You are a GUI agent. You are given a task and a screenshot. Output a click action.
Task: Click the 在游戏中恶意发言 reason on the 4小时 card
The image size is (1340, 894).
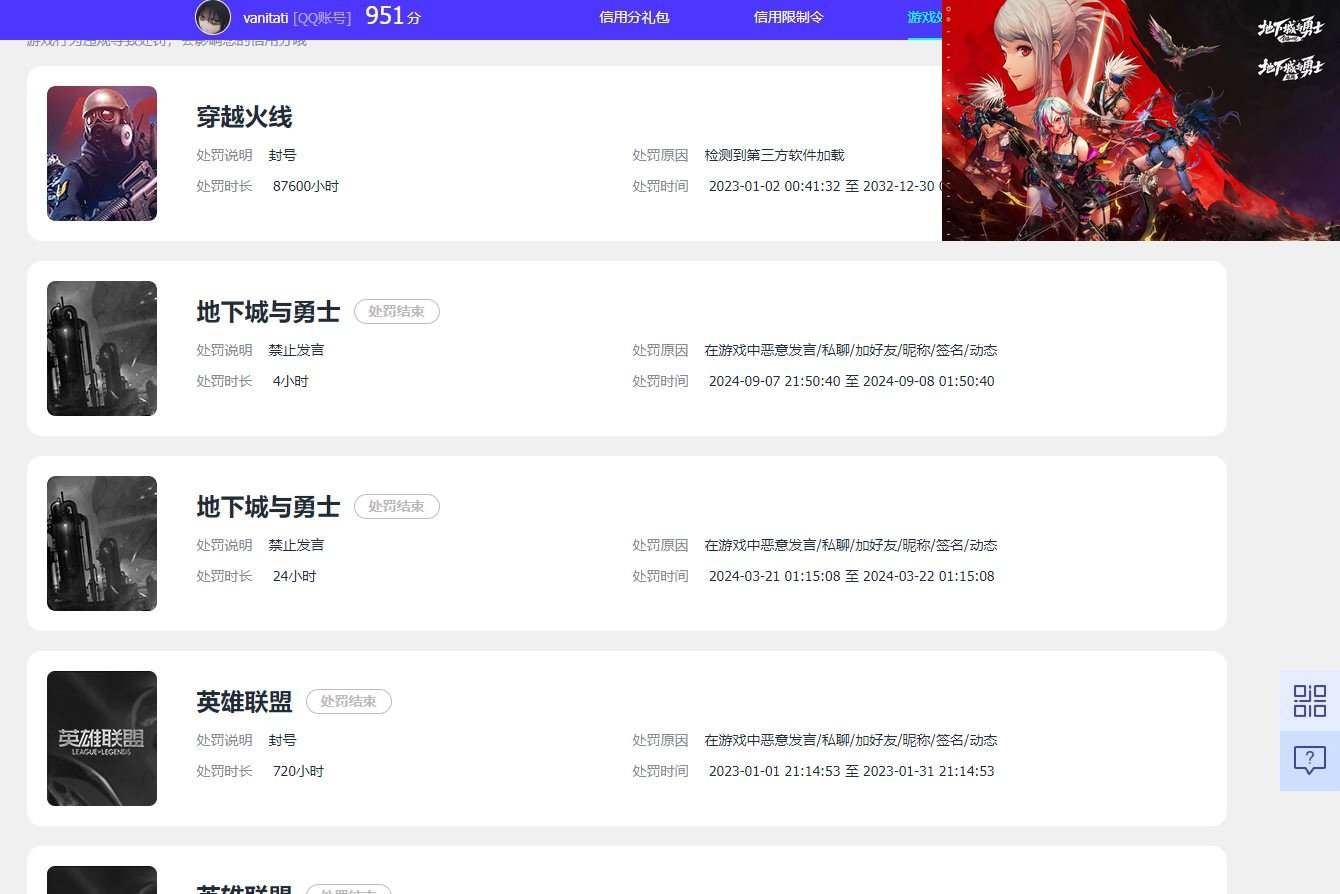tap(851, 350)
